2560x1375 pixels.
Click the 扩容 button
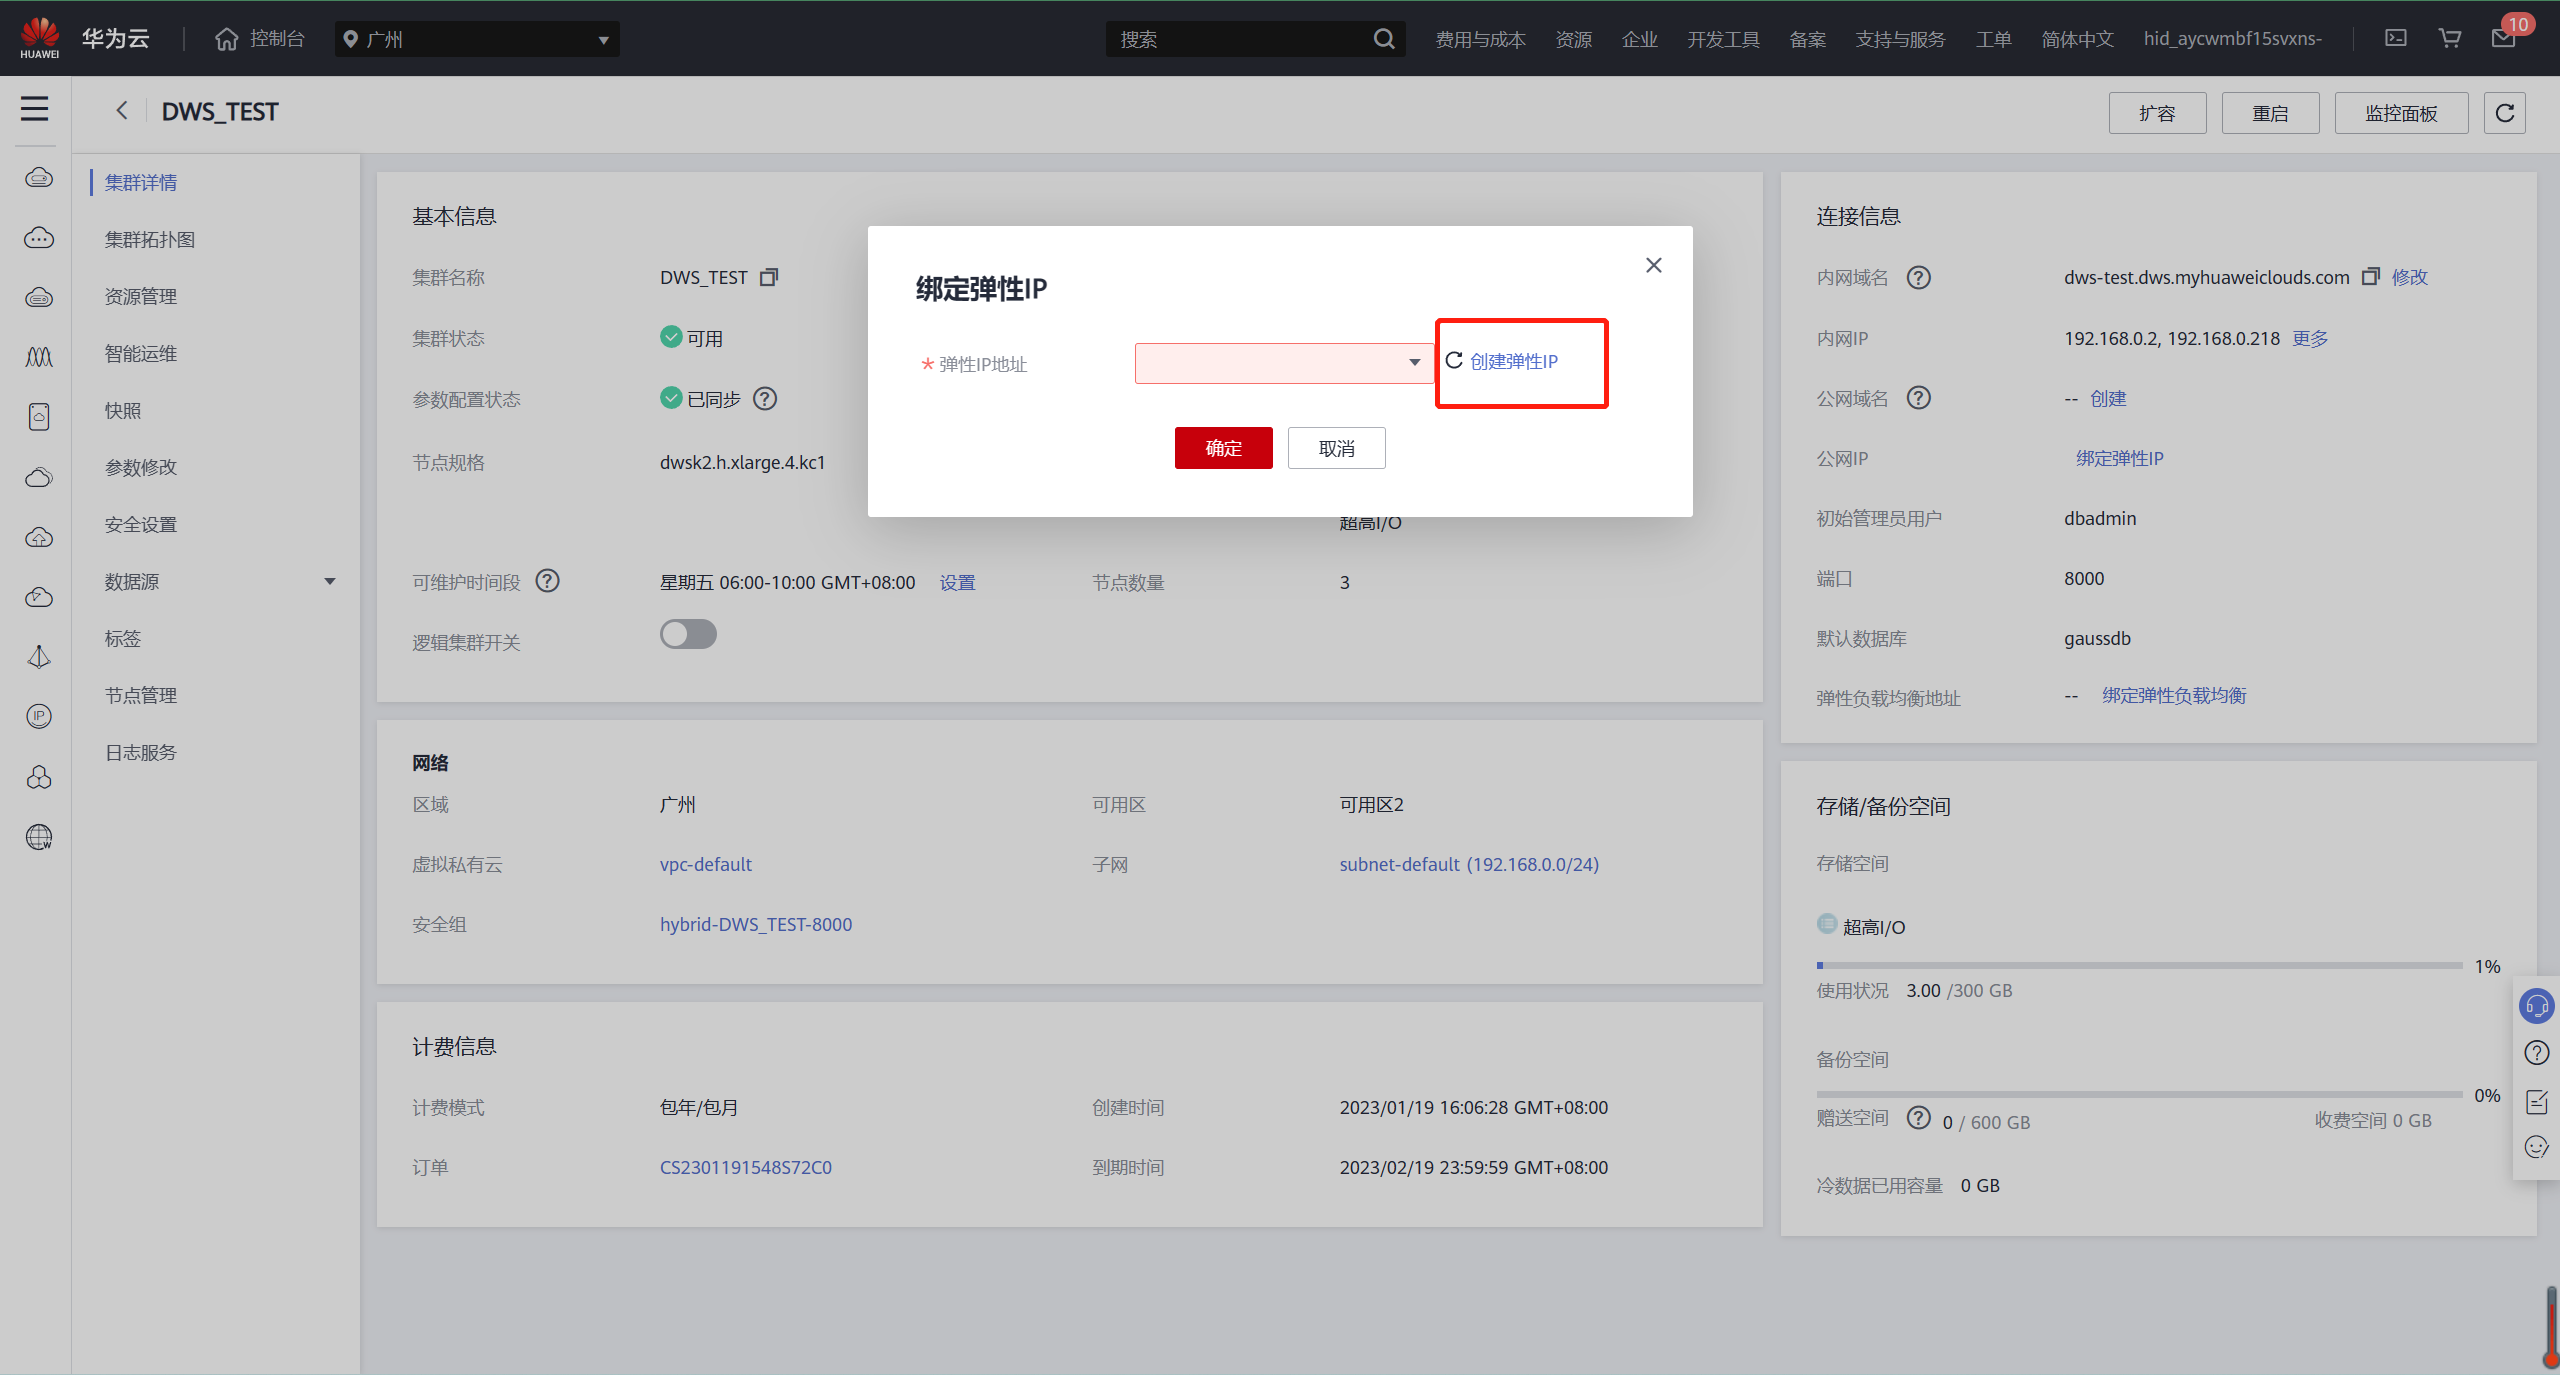(x=2158, y=113)
